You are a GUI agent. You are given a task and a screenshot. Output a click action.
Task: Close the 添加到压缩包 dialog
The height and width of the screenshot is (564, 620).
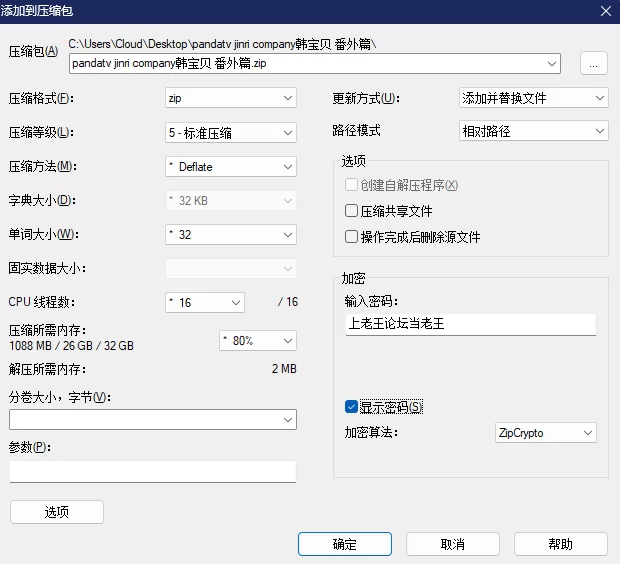(x=606, y=11)
